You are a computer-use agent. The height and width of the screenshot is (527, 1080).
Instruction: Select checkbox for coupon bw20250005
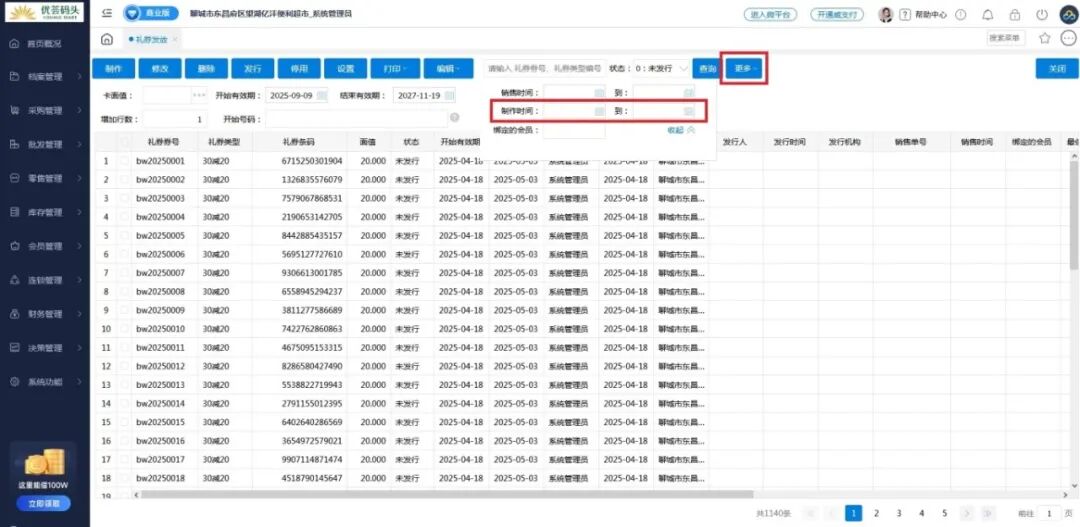tap(125, 236)
